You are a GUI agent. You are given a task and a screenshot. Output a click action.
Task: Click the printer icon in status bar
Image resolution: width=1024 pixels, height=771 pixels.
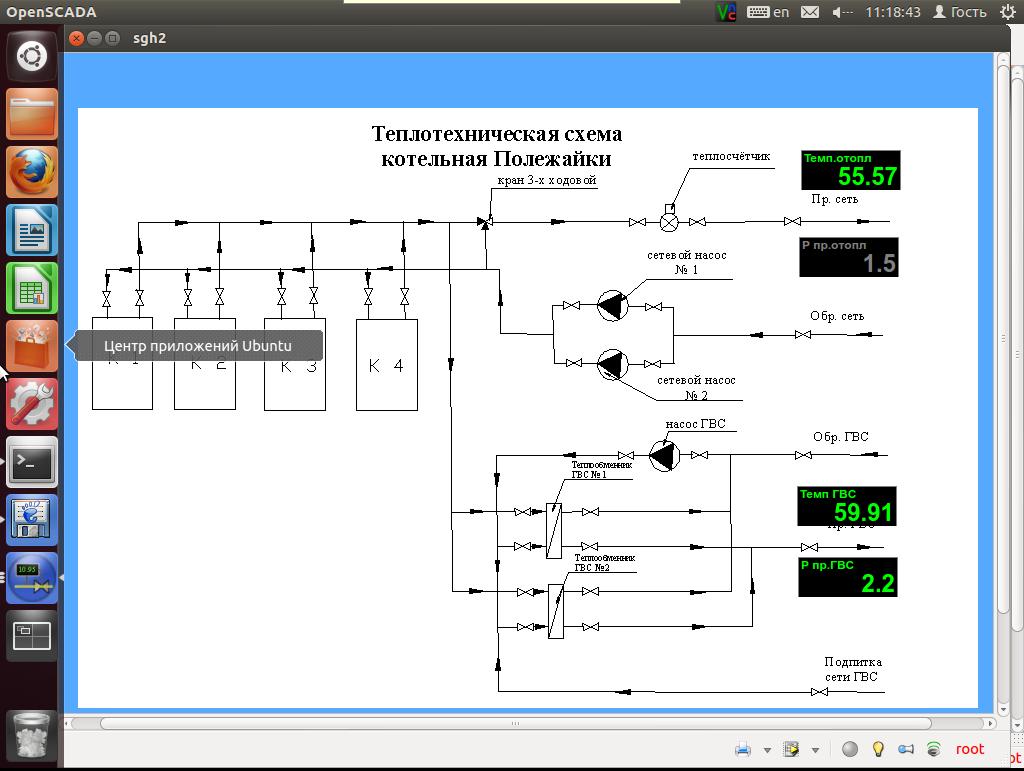point(743,749)
